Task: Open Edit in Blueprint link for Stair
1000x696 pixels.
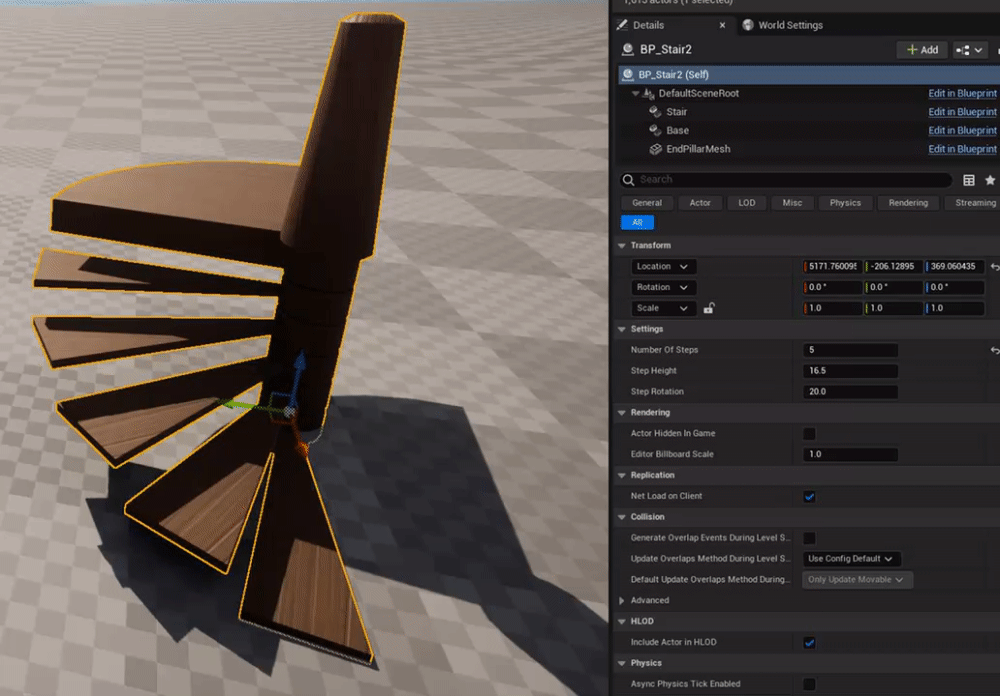Action: click(962, 112)
